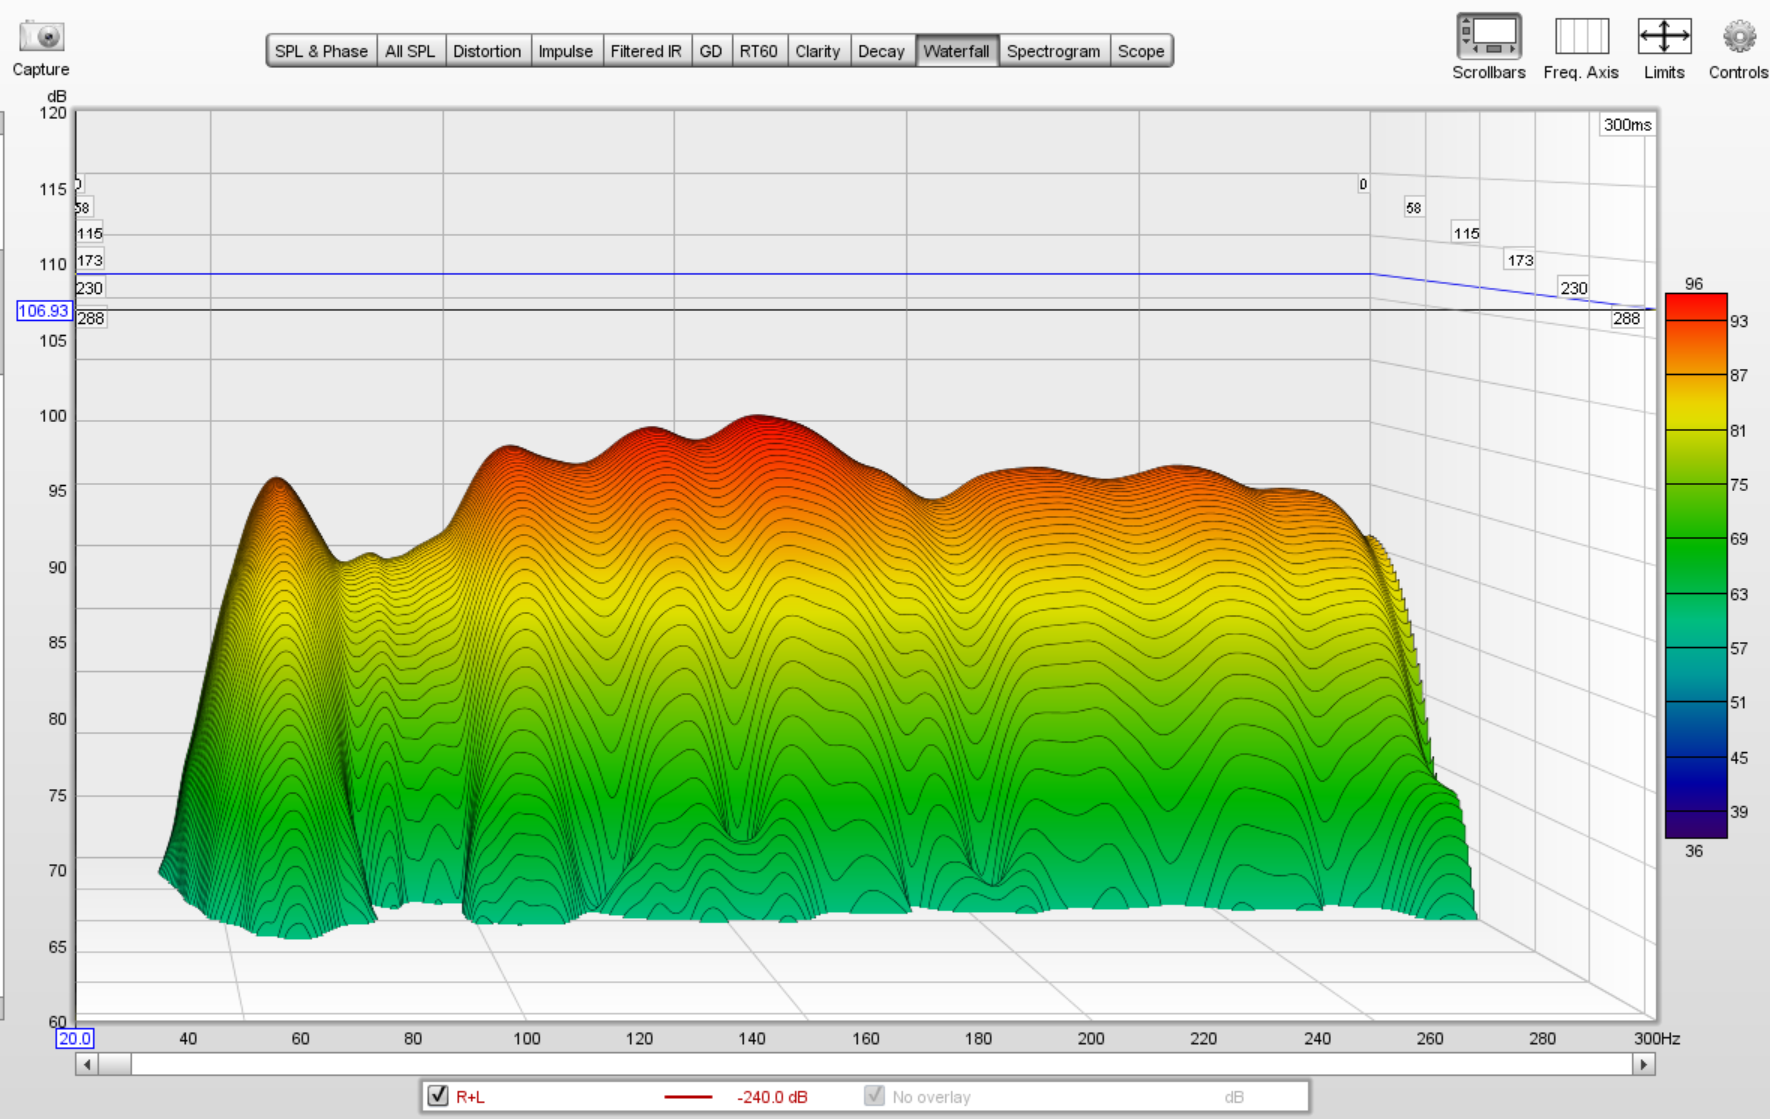Open the Scope tab
1770x1119 pixels.
(x=1141, y=51)
